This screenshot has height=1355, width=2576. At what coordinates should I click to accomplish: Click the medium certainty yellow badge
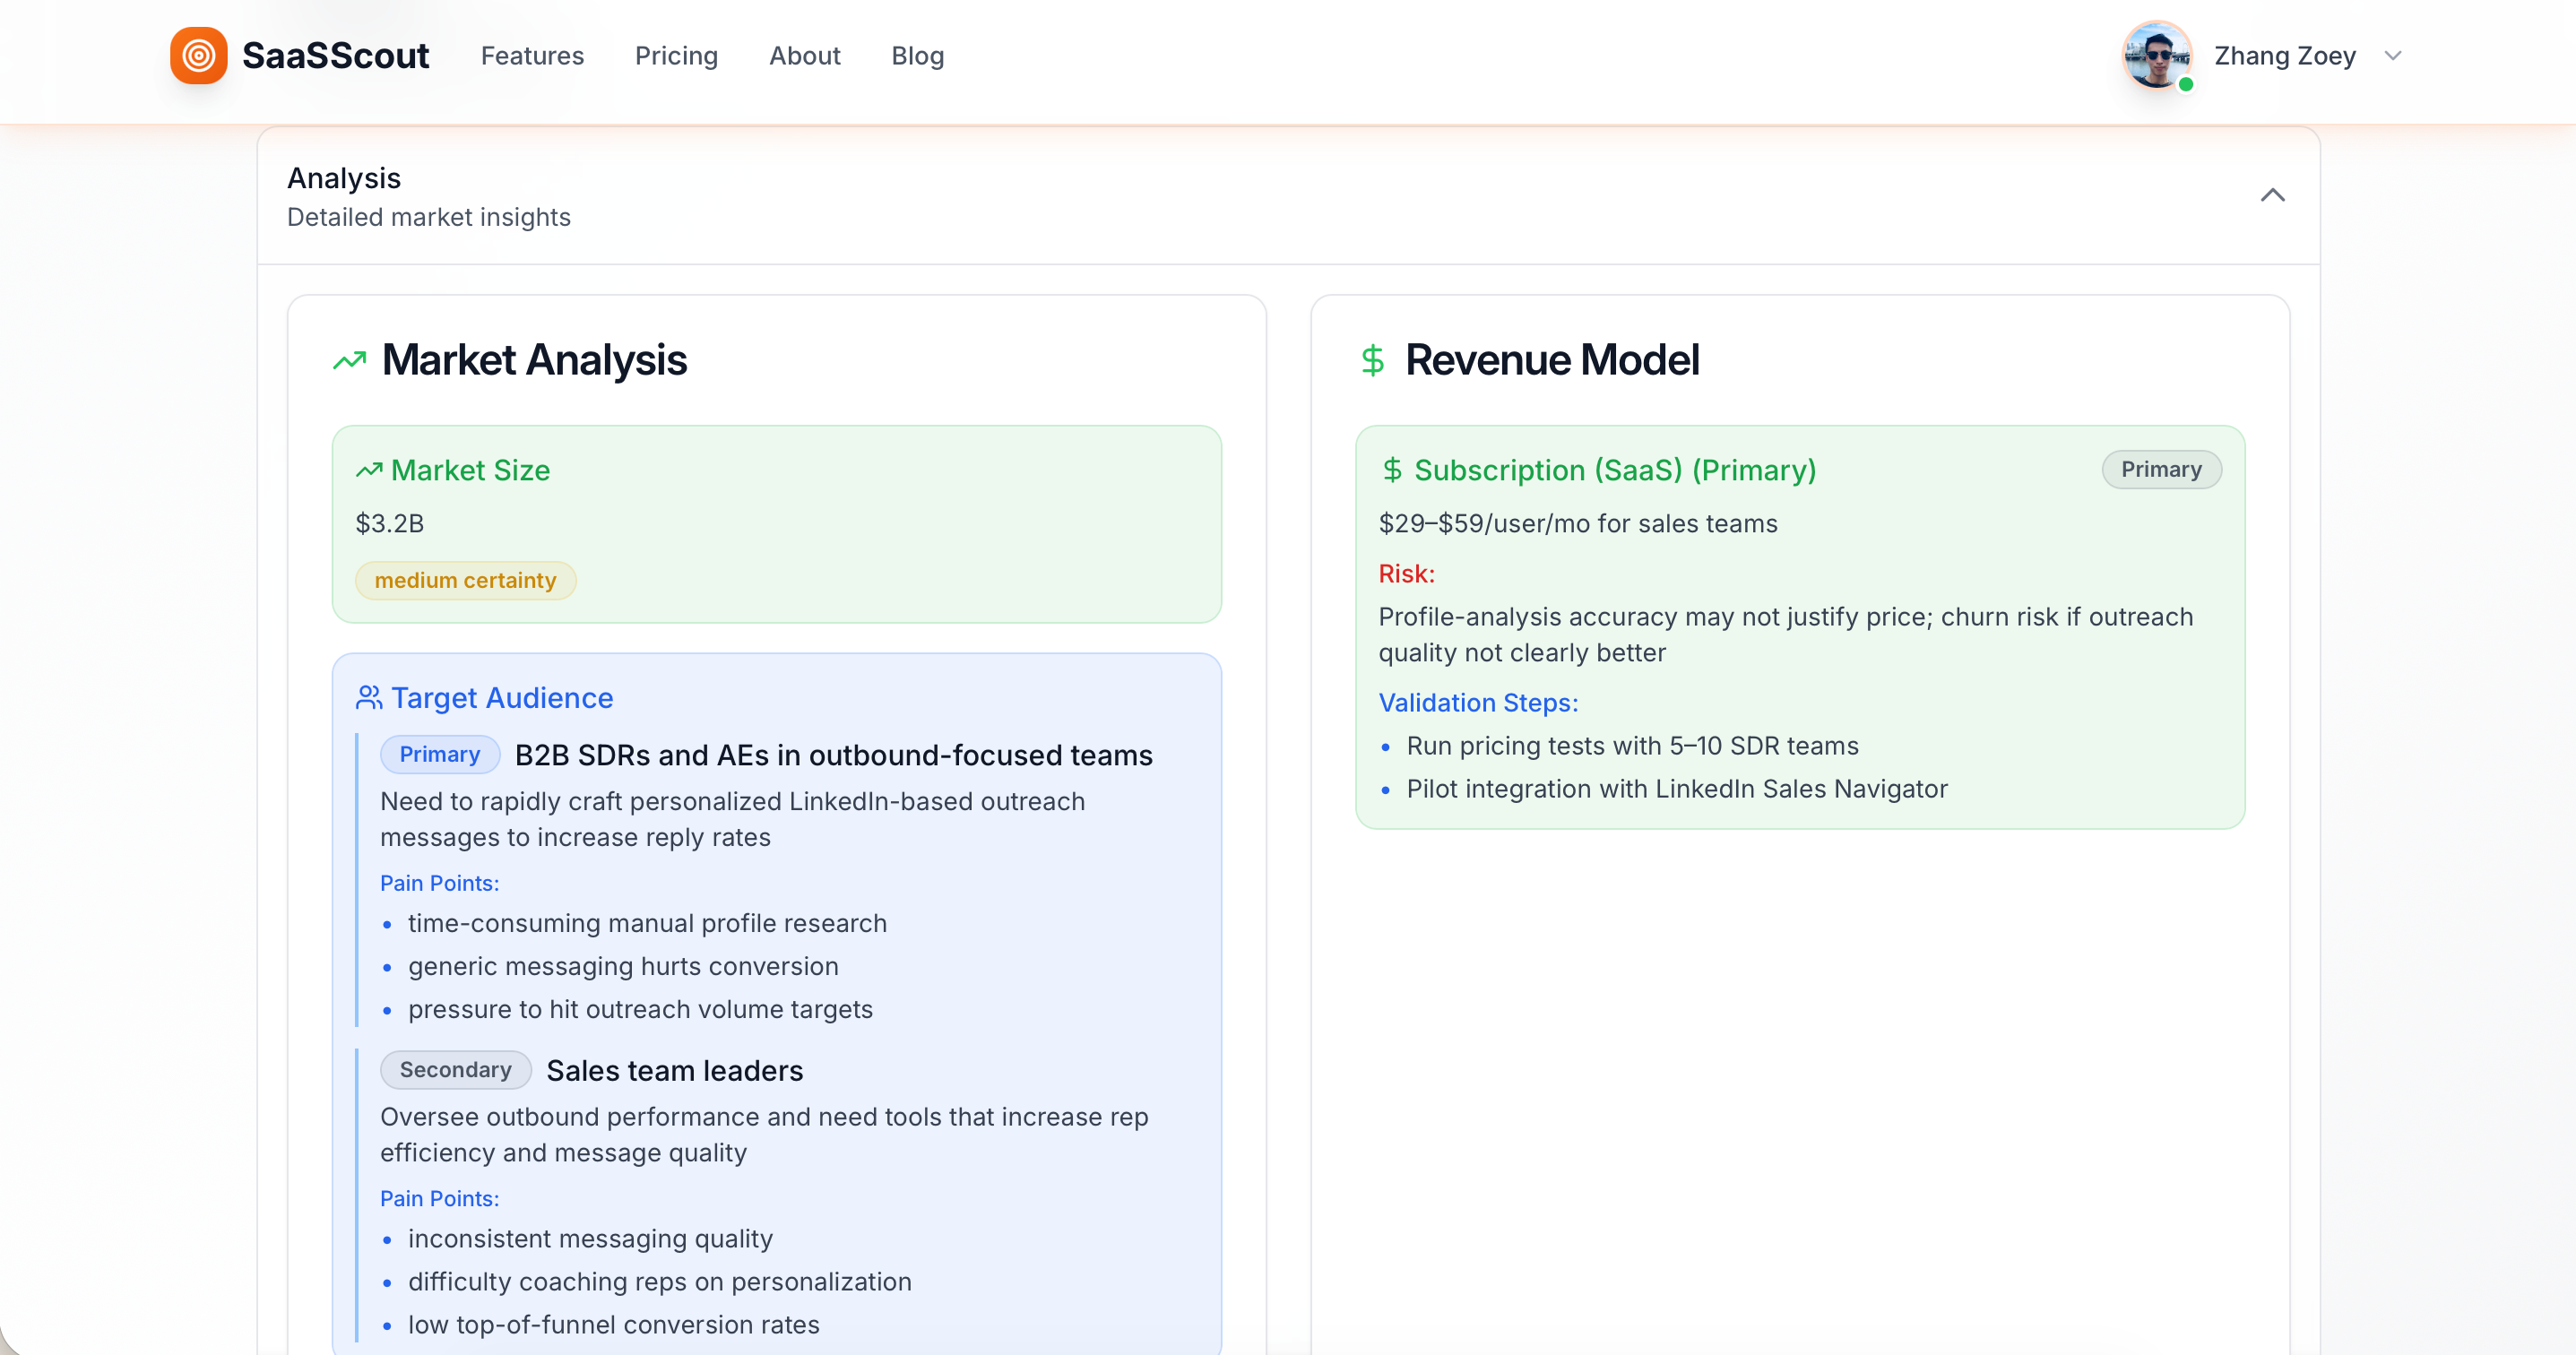[465, 580]
